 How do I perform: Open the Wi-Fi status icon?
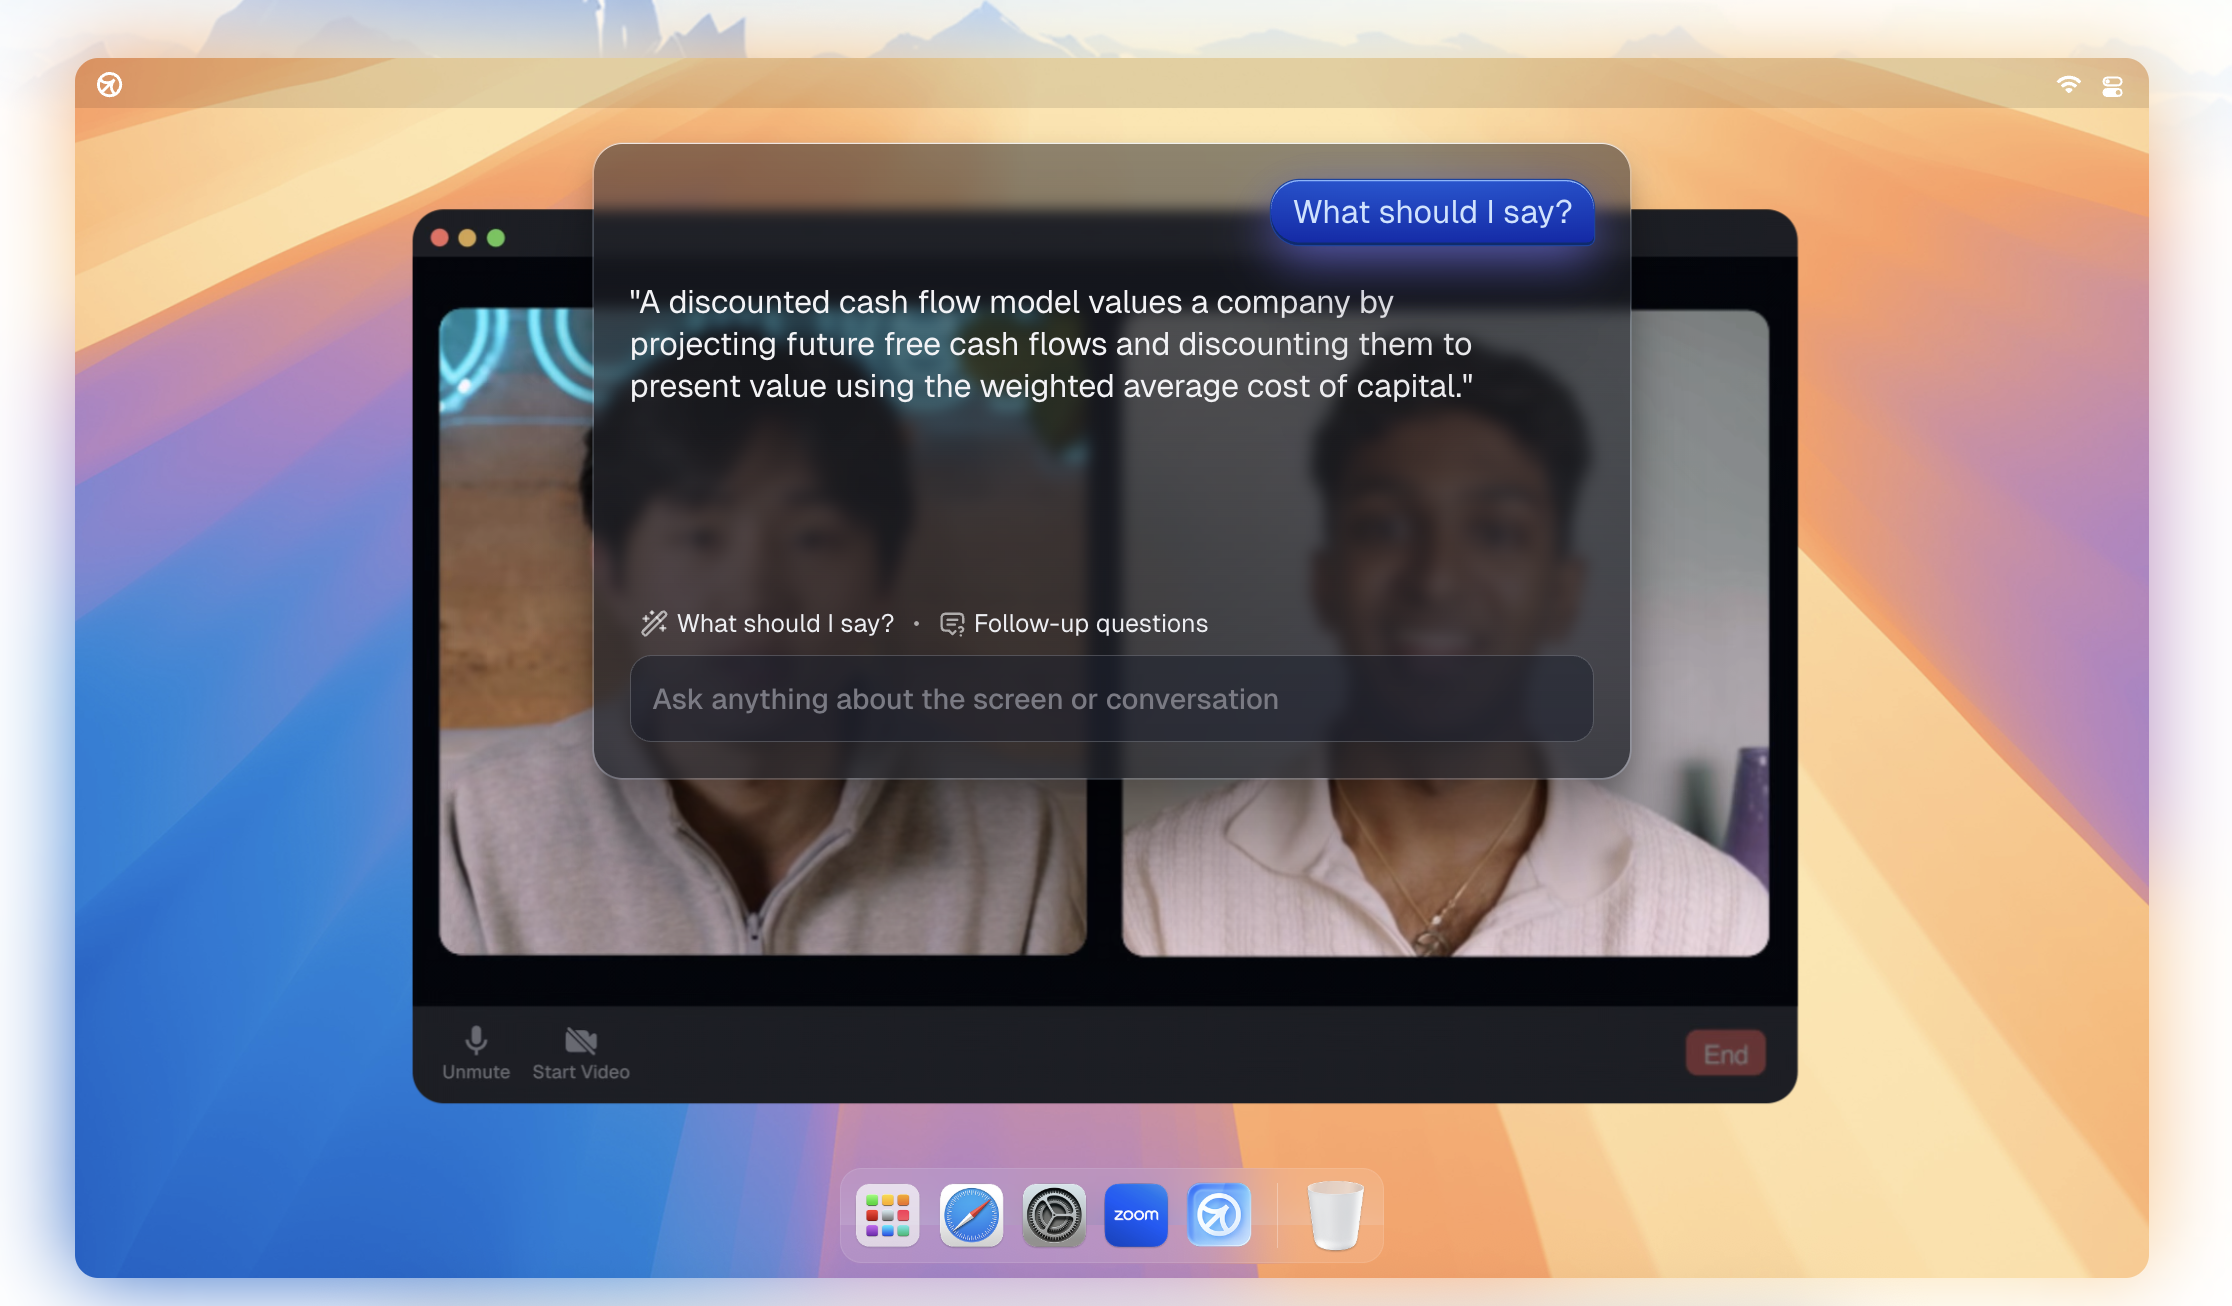click(2068, 85)
